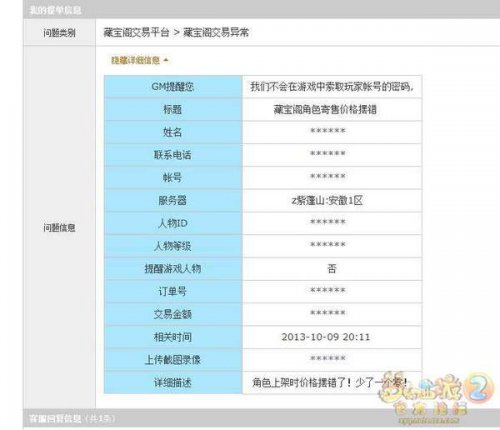The height and width of the screenshot is (430, 500).
Task: Click the 问题类别 label cell
Action: pos(59,33)
